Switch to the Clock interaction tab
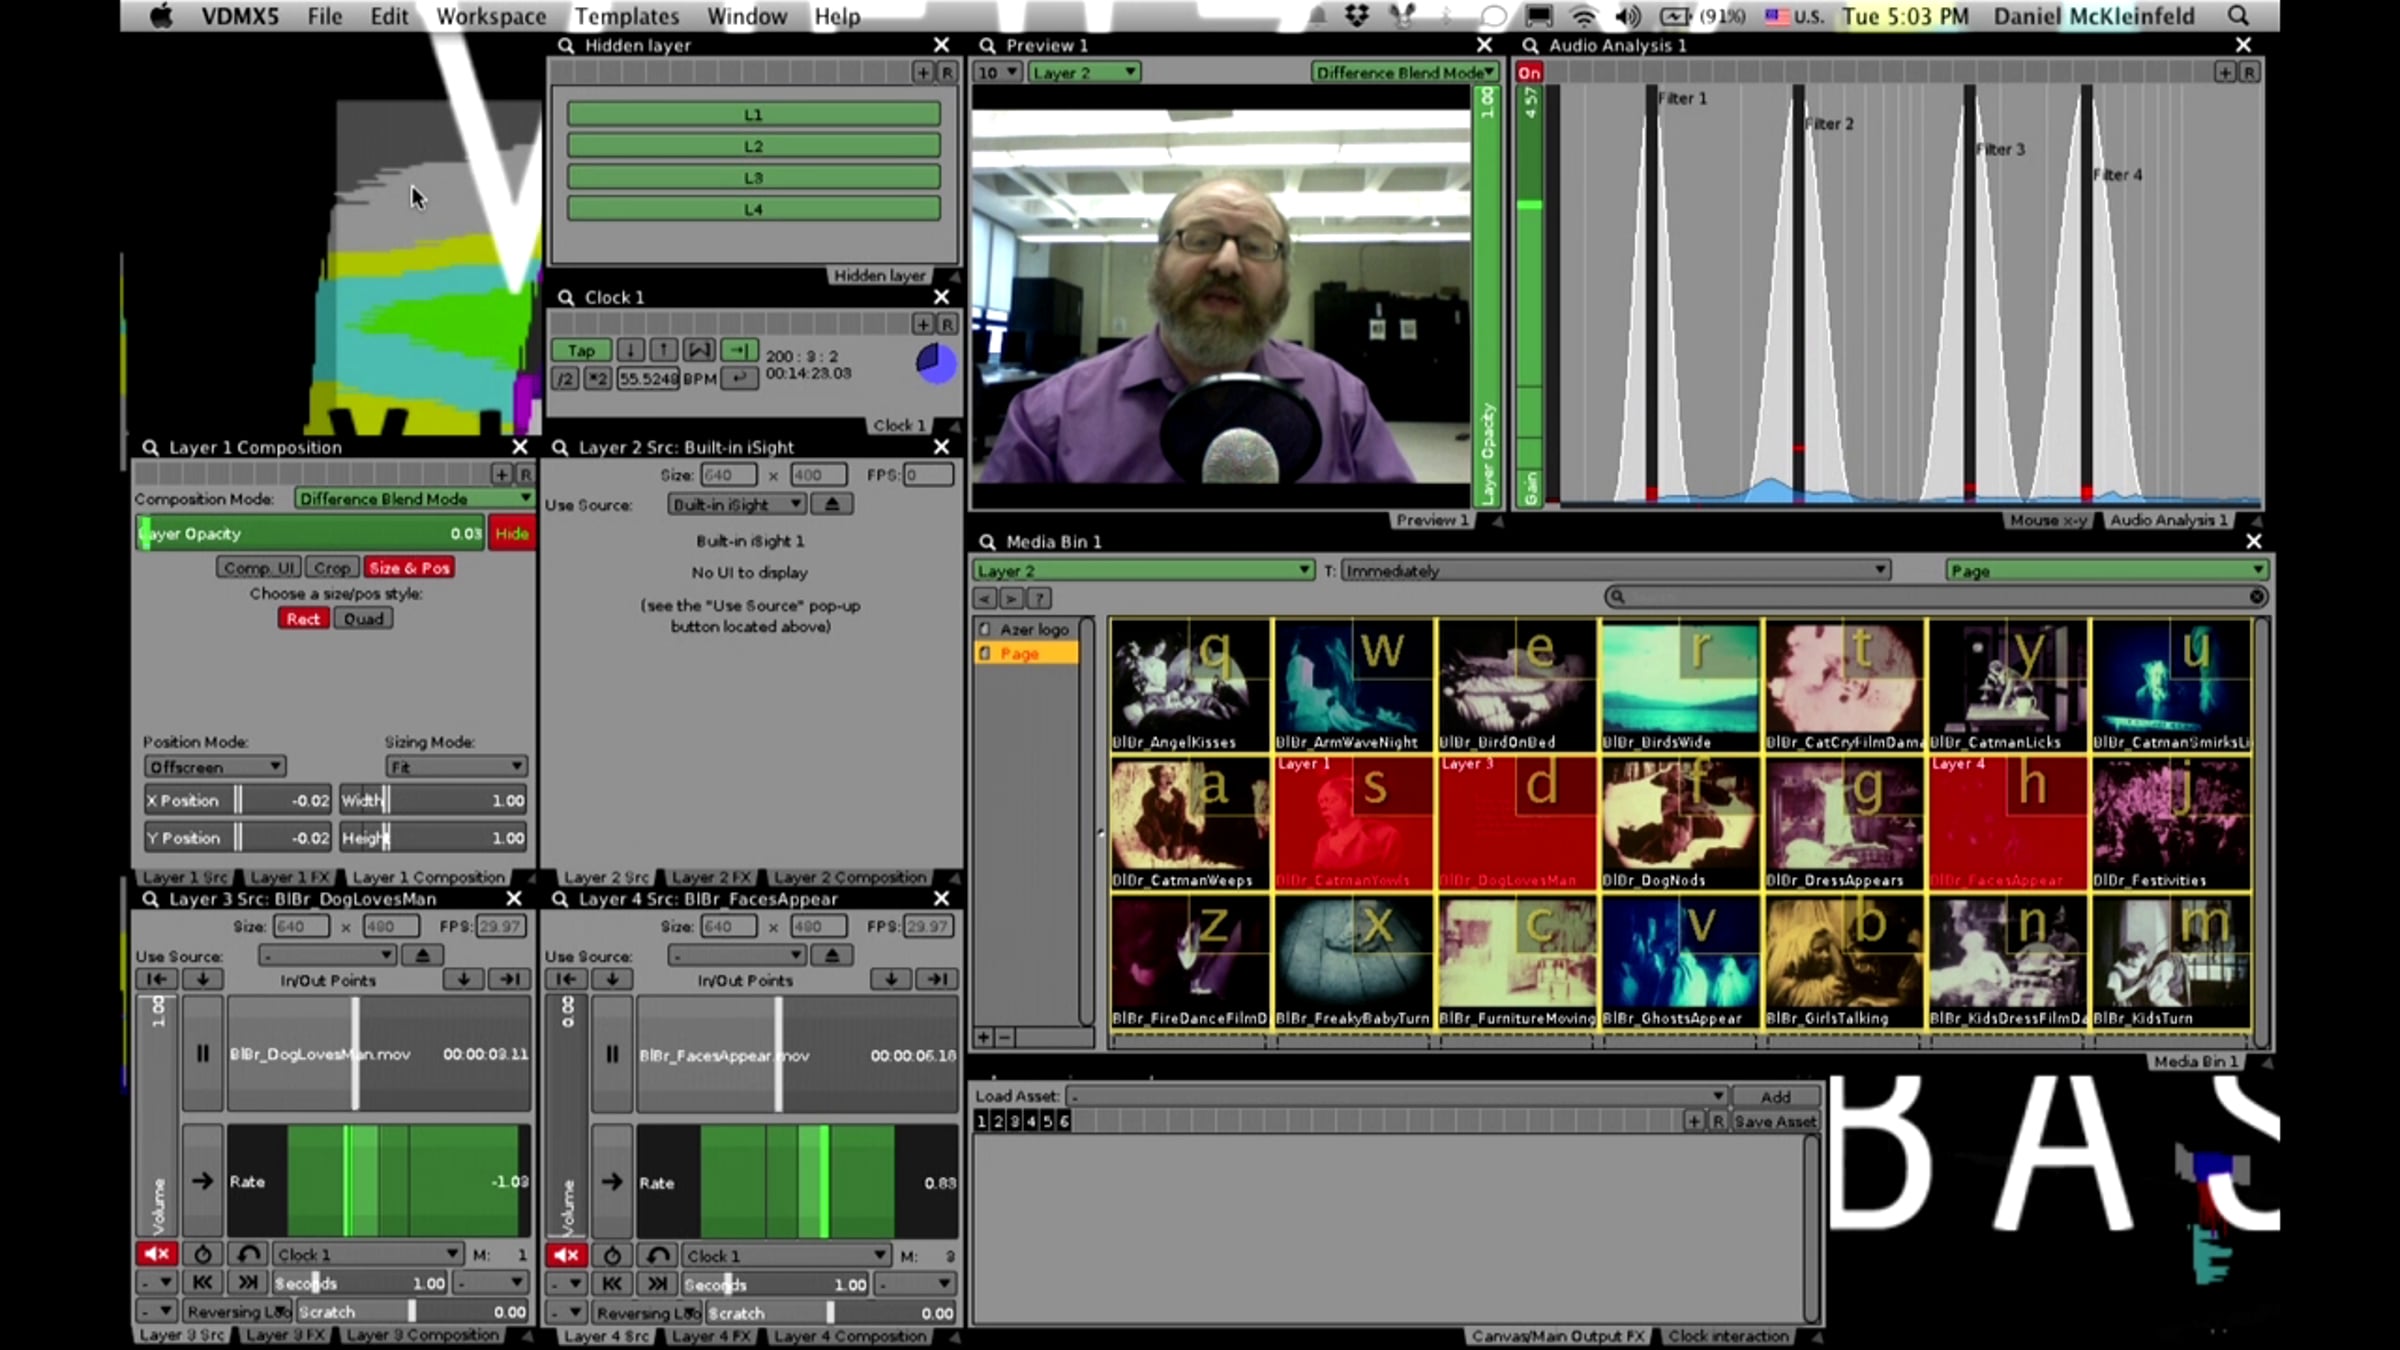This screenshot has height=1350, width=2400. coord(1728,1336)
